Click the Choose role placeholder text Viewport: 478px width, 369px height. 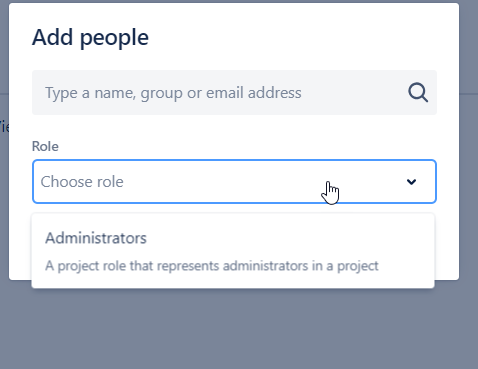pyautogui.click(x=82, y=182)
